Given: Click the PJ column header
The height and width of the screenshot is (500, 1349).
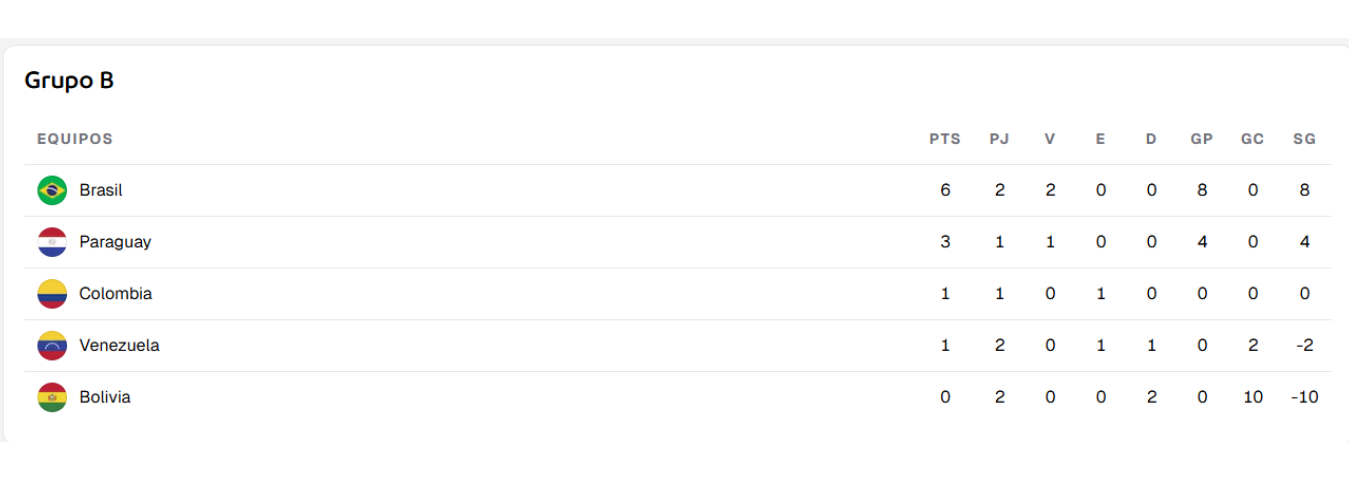Looking at the screenshot, I should click(x=1000, y=139).
